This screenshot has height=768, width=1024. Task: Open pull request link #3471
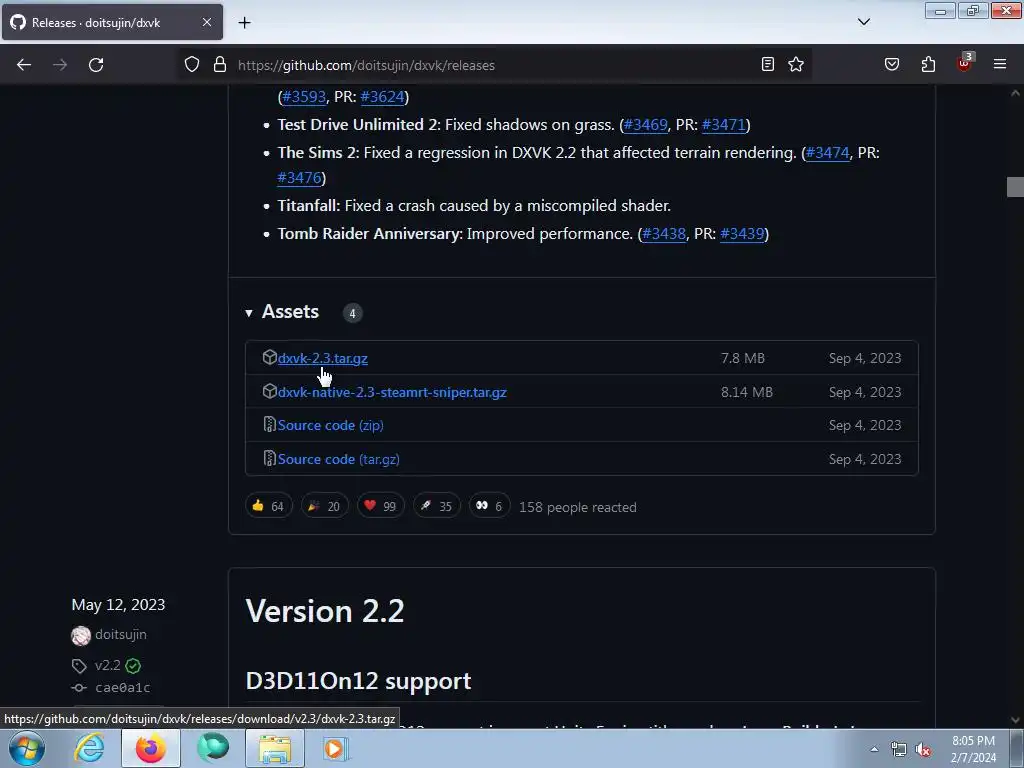(724, 125)
